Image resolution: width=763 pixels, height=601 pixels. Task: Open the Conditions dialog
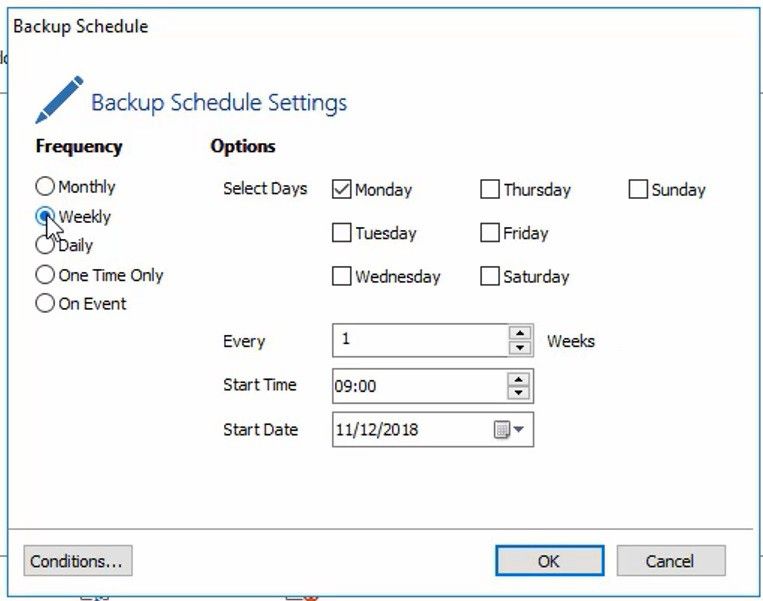tap(77, 561)
